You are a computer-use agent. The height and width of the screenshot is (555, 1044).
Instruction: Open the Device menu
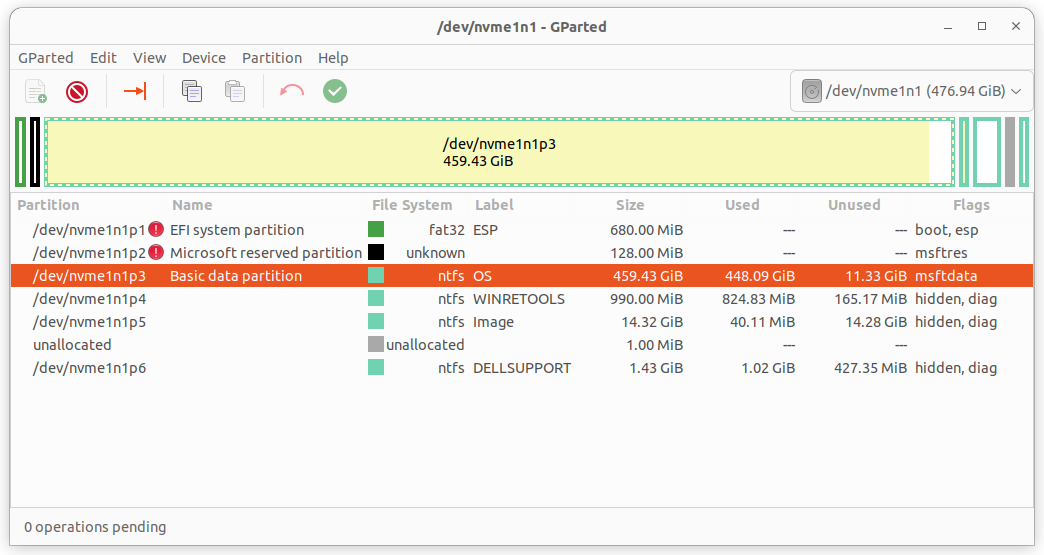coord(203,58)
